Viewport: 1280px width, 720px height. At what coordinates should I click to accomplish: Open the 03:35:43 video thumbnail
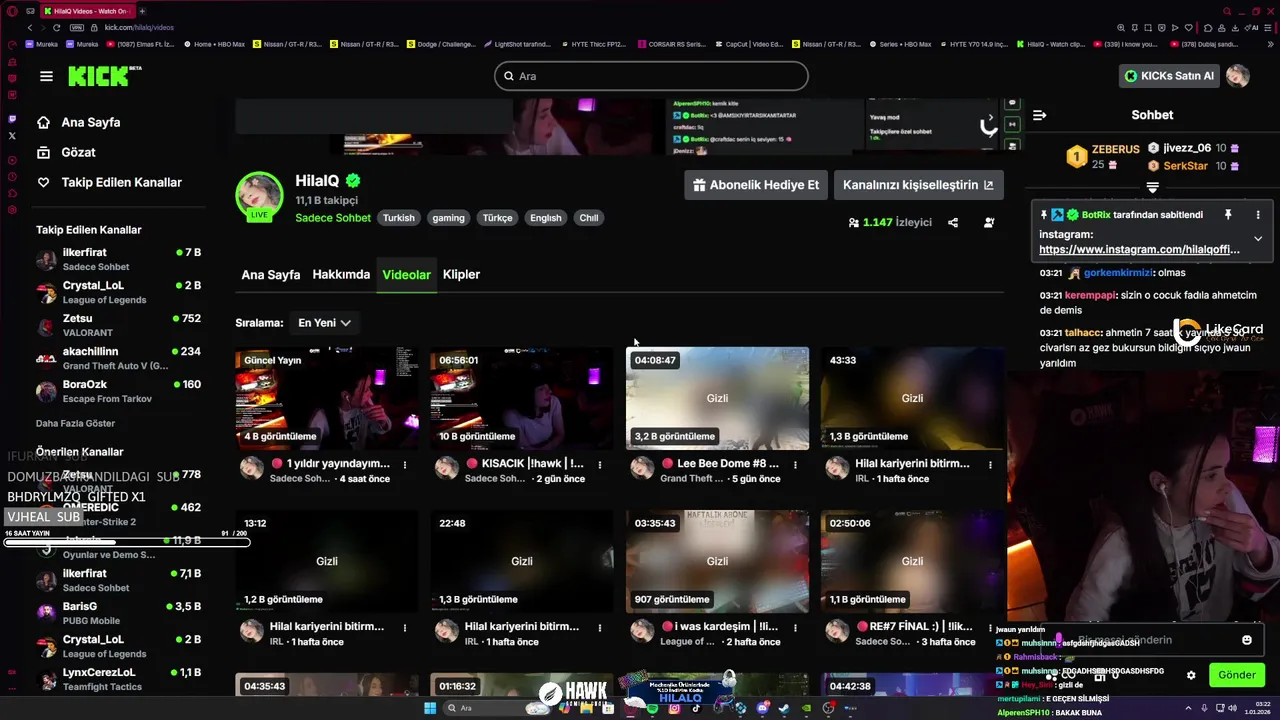[x=717, y=561]
